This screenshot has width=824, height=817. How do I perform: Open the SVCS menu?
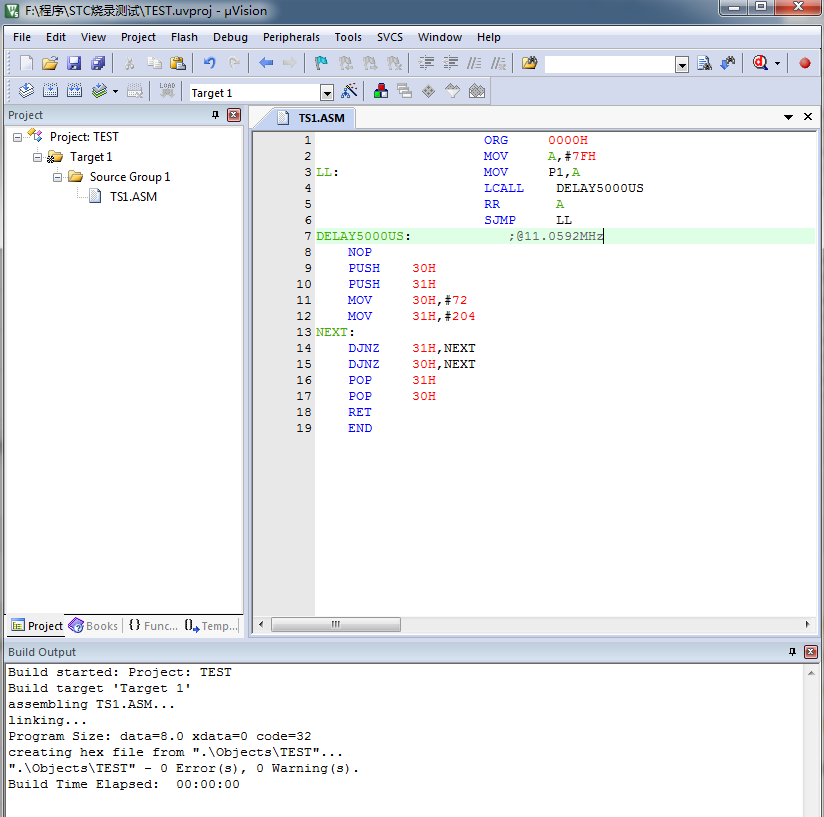point(389,37)
